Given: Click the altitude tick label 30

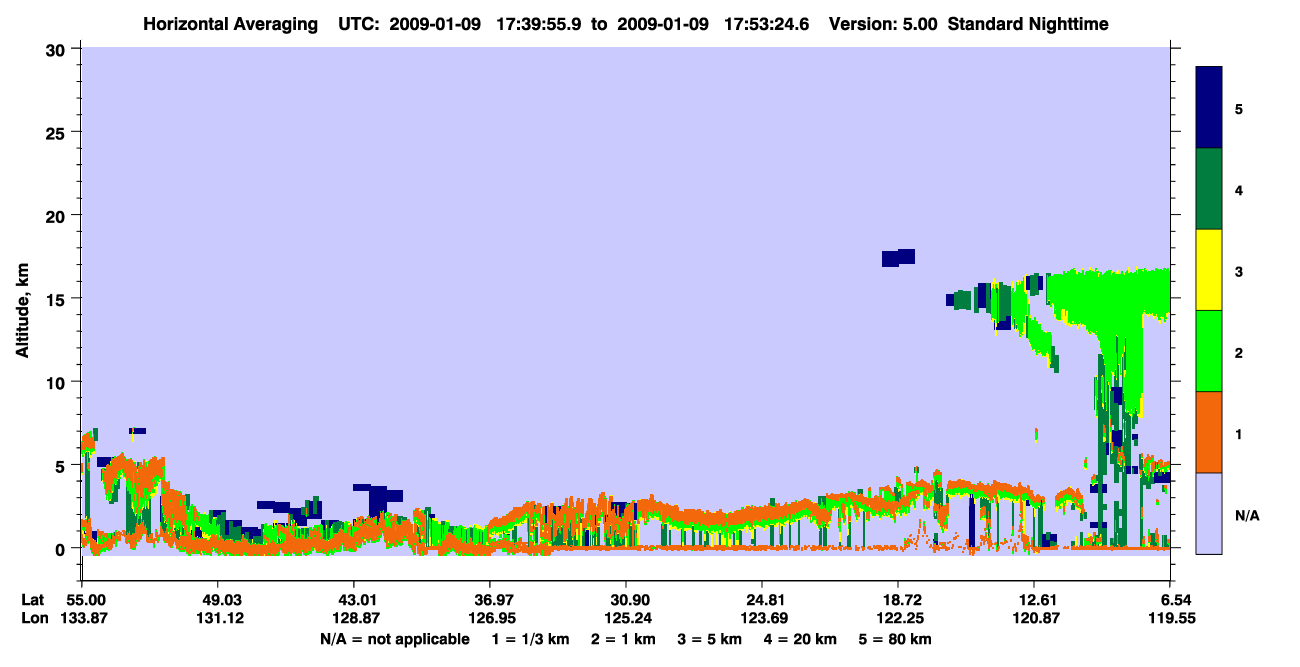Looking at the screenshot, I should [58, 49].
